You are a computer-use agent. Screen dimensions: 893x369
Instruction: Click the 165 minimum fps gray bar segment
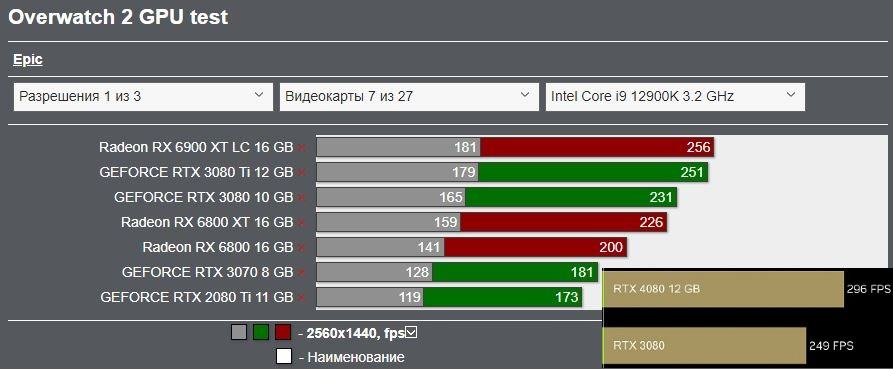click(391, 198)
